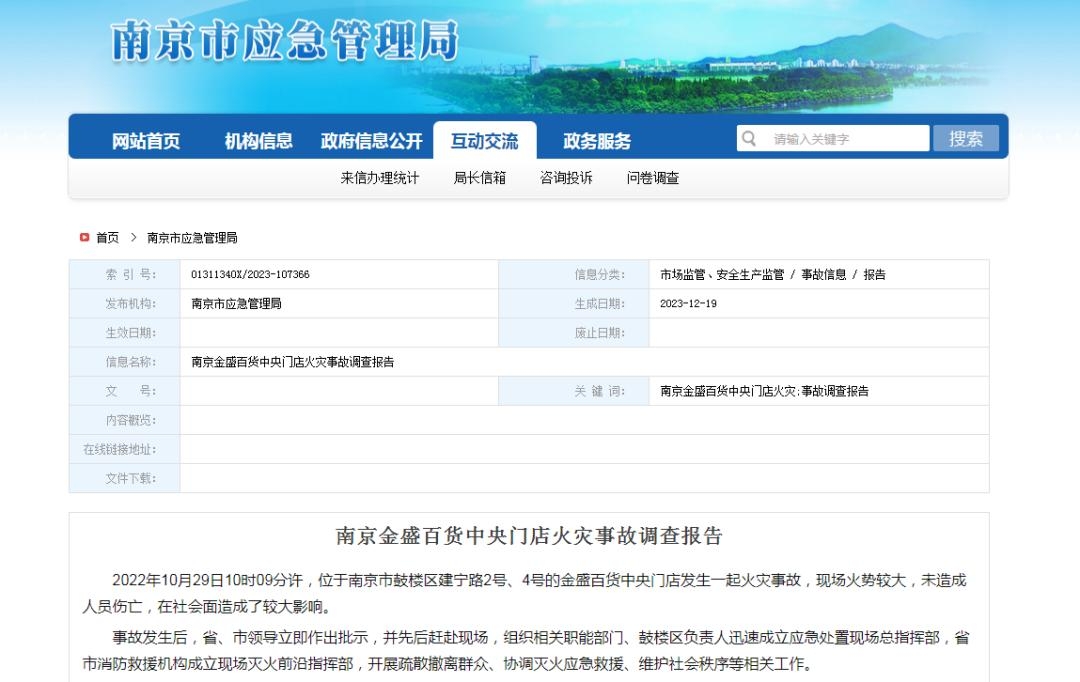The width and height of the screenshot is (1080, 682).
Task: Select 来信办理统计 in the submenu
Action: [381, 178]
